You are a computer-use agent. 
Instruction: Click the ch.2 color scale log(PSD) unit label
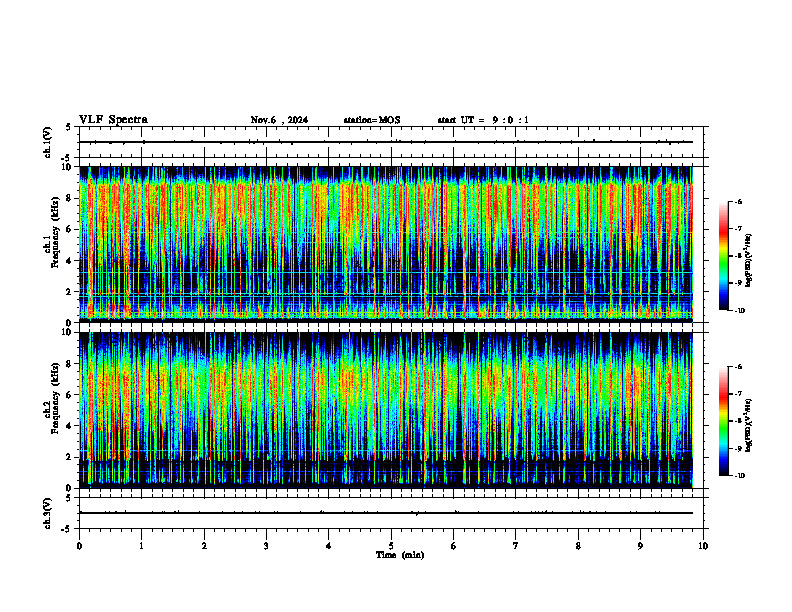[749, 425]
